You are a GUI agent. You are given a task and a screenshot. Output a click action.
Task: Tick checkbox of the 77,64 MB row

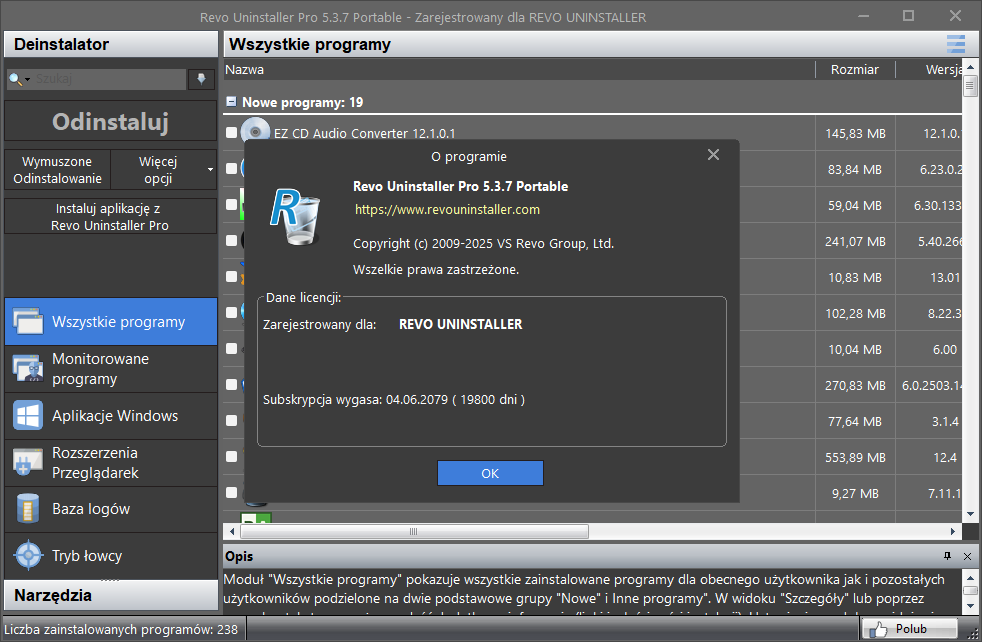tap(232, 420)
